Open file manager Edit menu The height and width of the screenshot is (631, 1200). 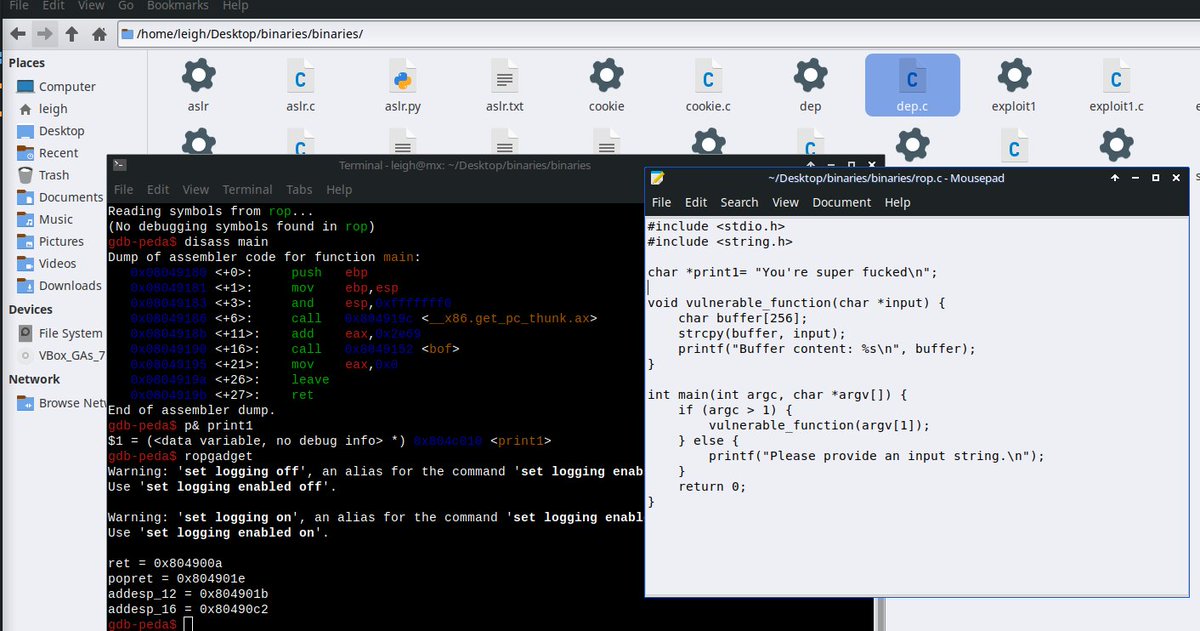point(54,5)
